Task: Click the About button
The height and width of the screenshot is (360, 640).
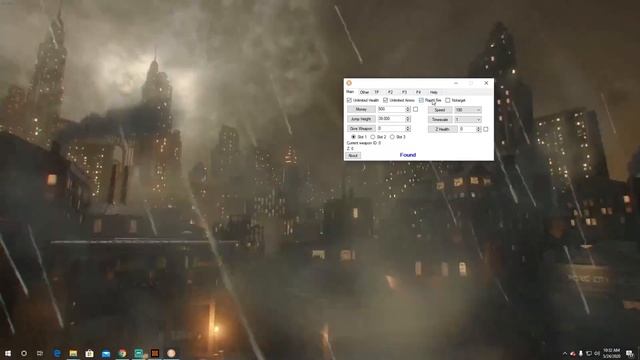Action: tap(353, 156)
